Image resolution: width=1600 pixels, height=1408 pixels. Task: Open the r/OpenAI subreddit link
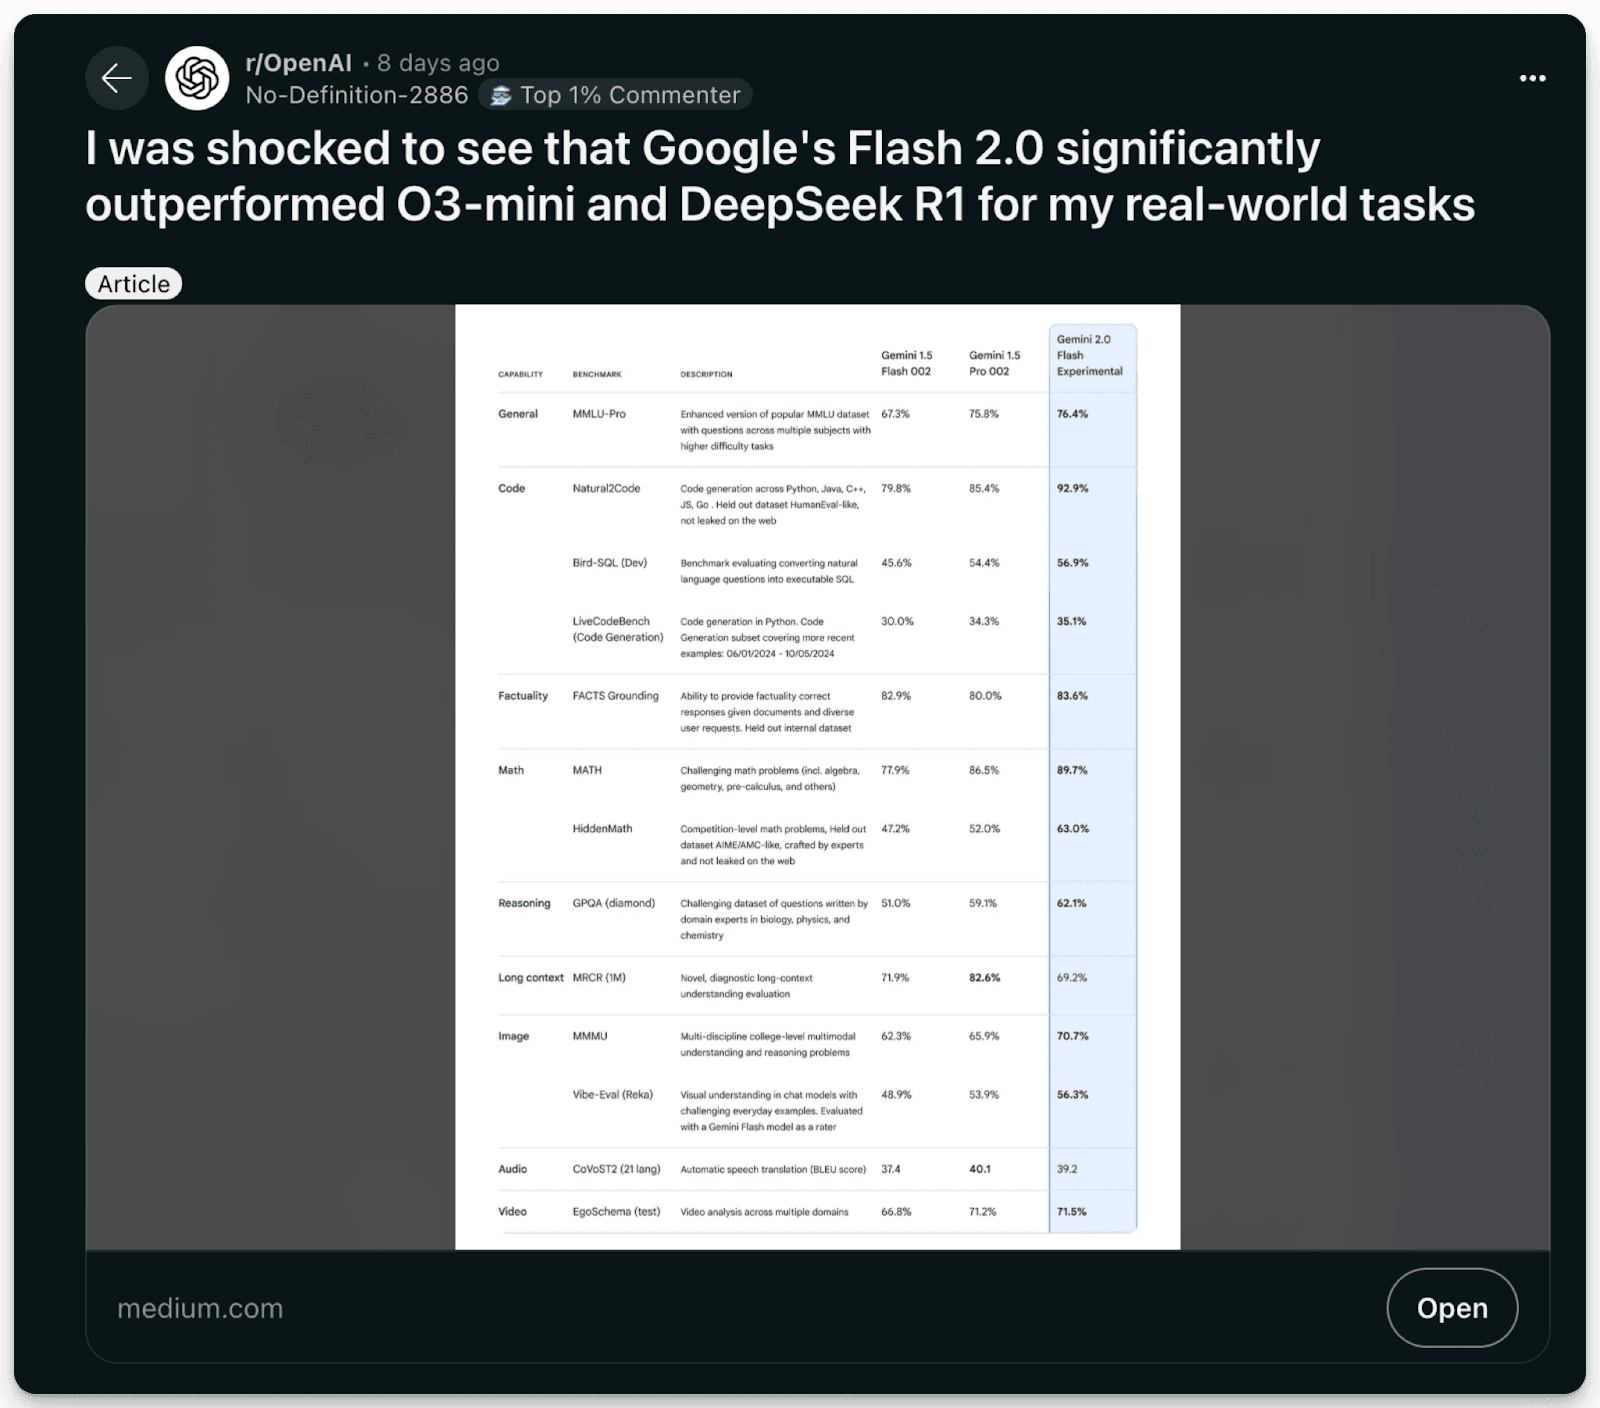point(297,62)
